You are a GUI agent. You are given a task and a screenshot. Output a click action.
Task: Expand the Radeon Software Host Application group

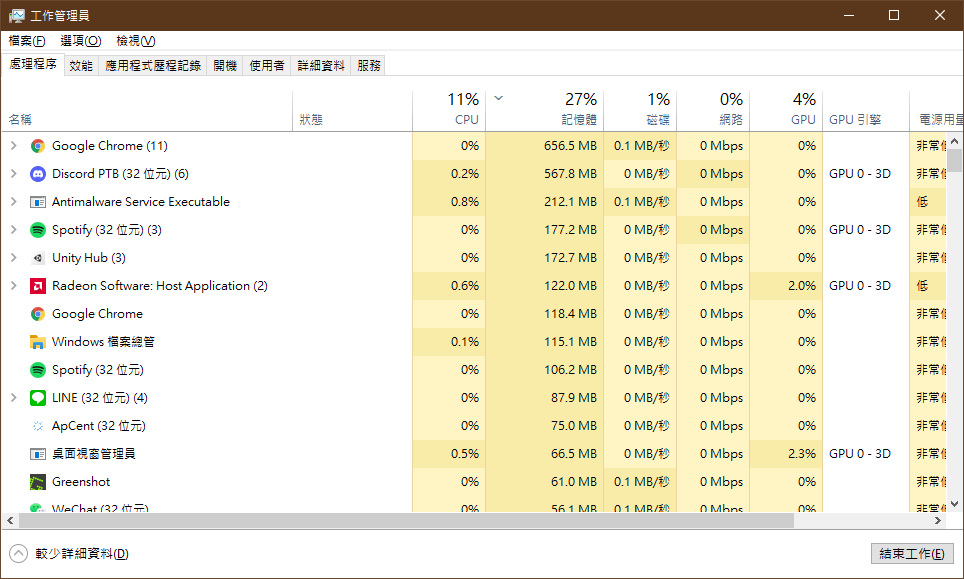click(14, 286)
